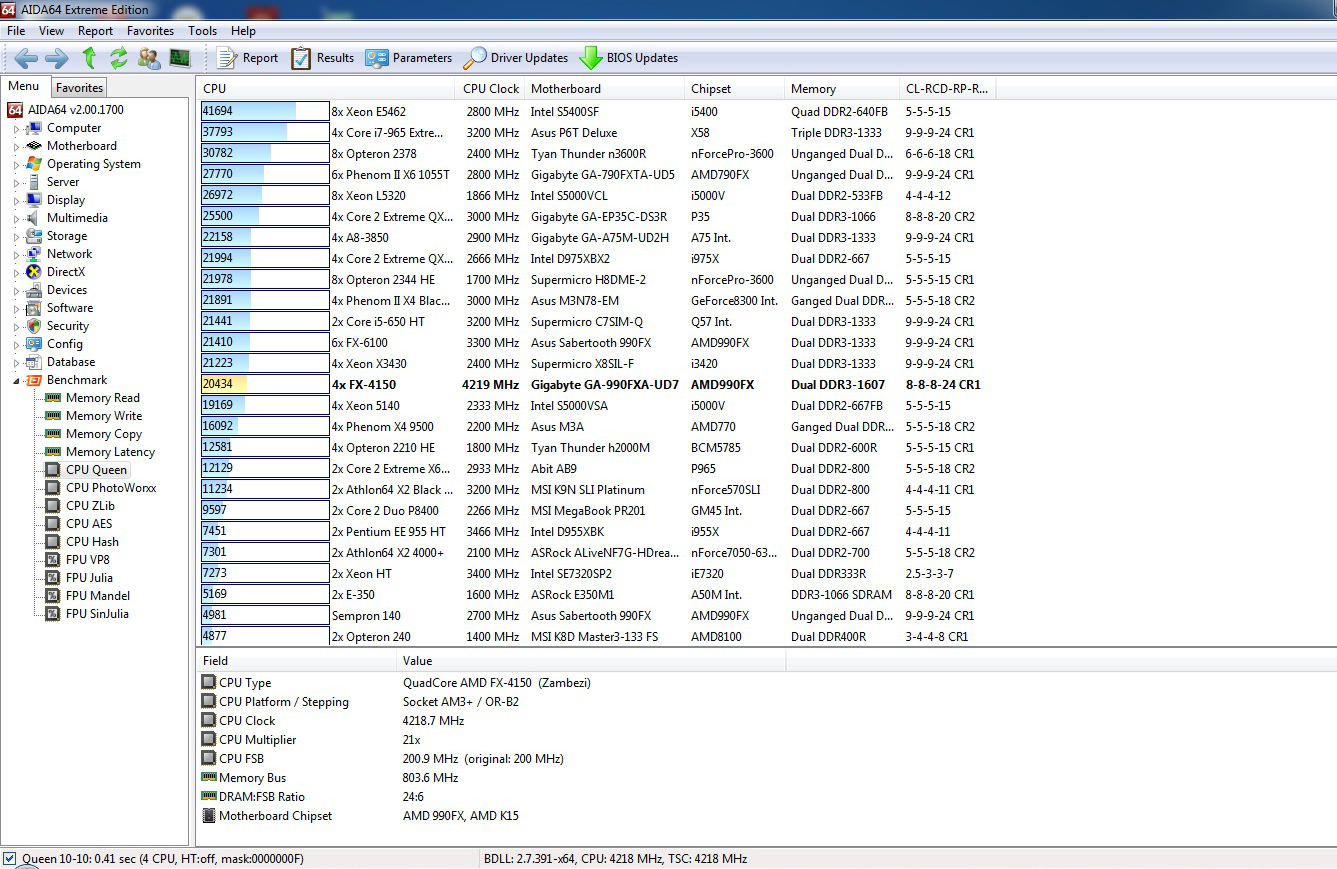This screenshot has height=869, width=1337.
Task: Click the Value column header in details
Action: click(x=590, y=661)
